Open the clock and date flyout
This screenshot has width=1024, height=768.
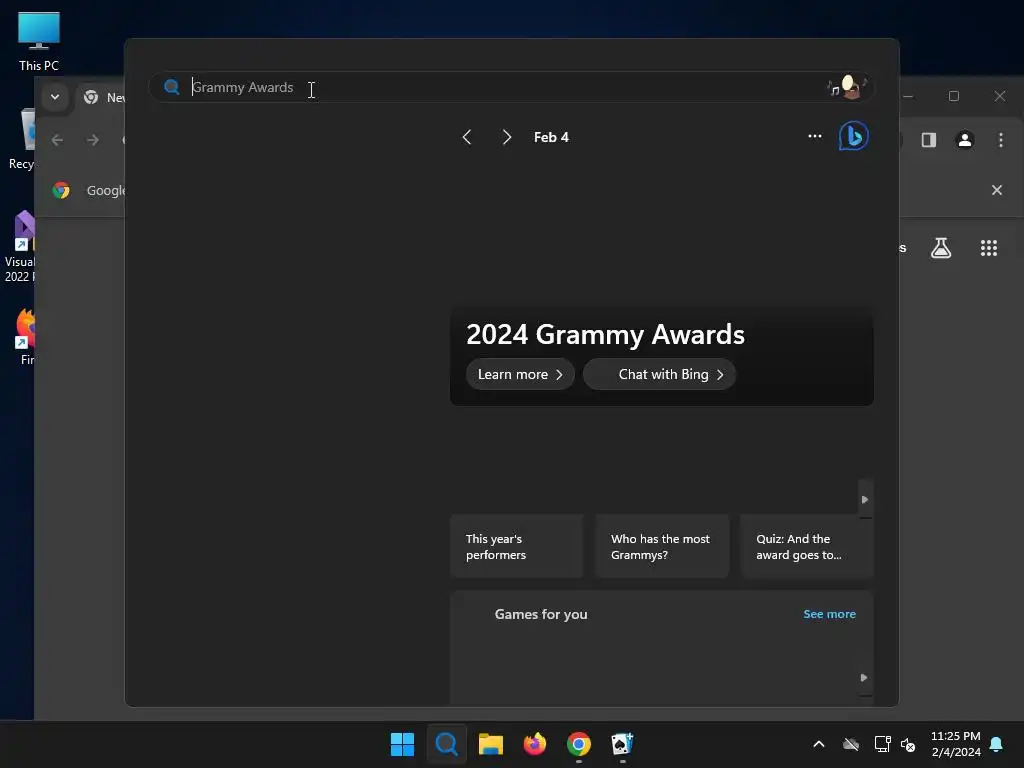pos(956,744)
